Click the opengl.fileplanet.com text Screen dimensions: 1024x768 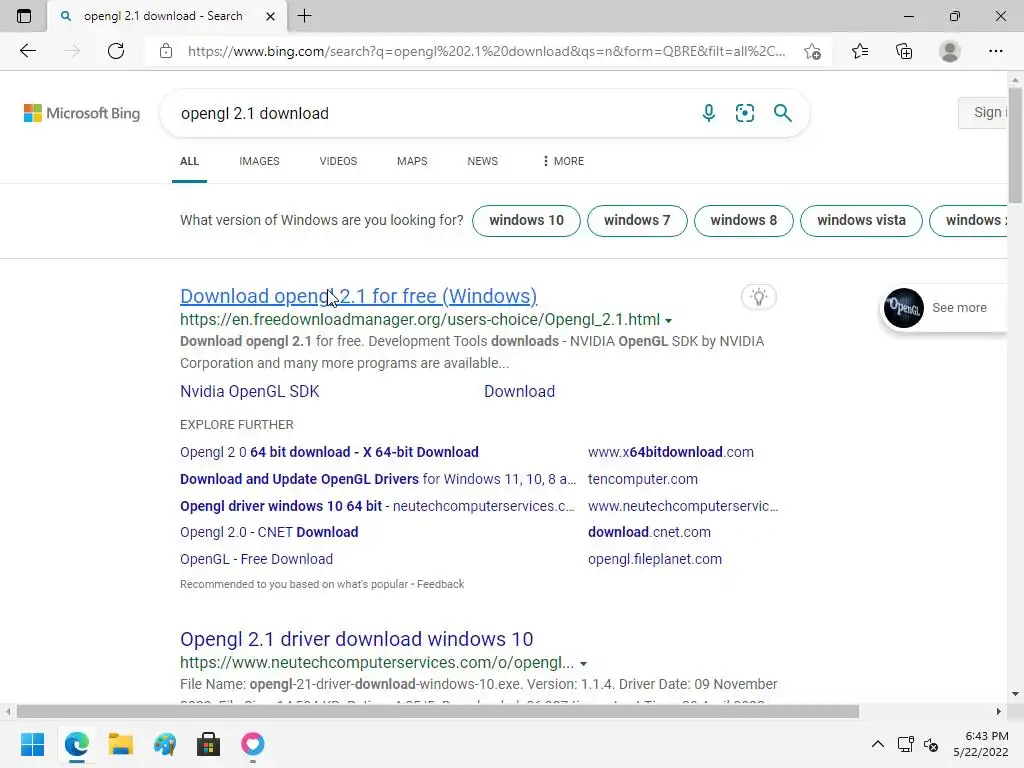click(x=655, y=559)
